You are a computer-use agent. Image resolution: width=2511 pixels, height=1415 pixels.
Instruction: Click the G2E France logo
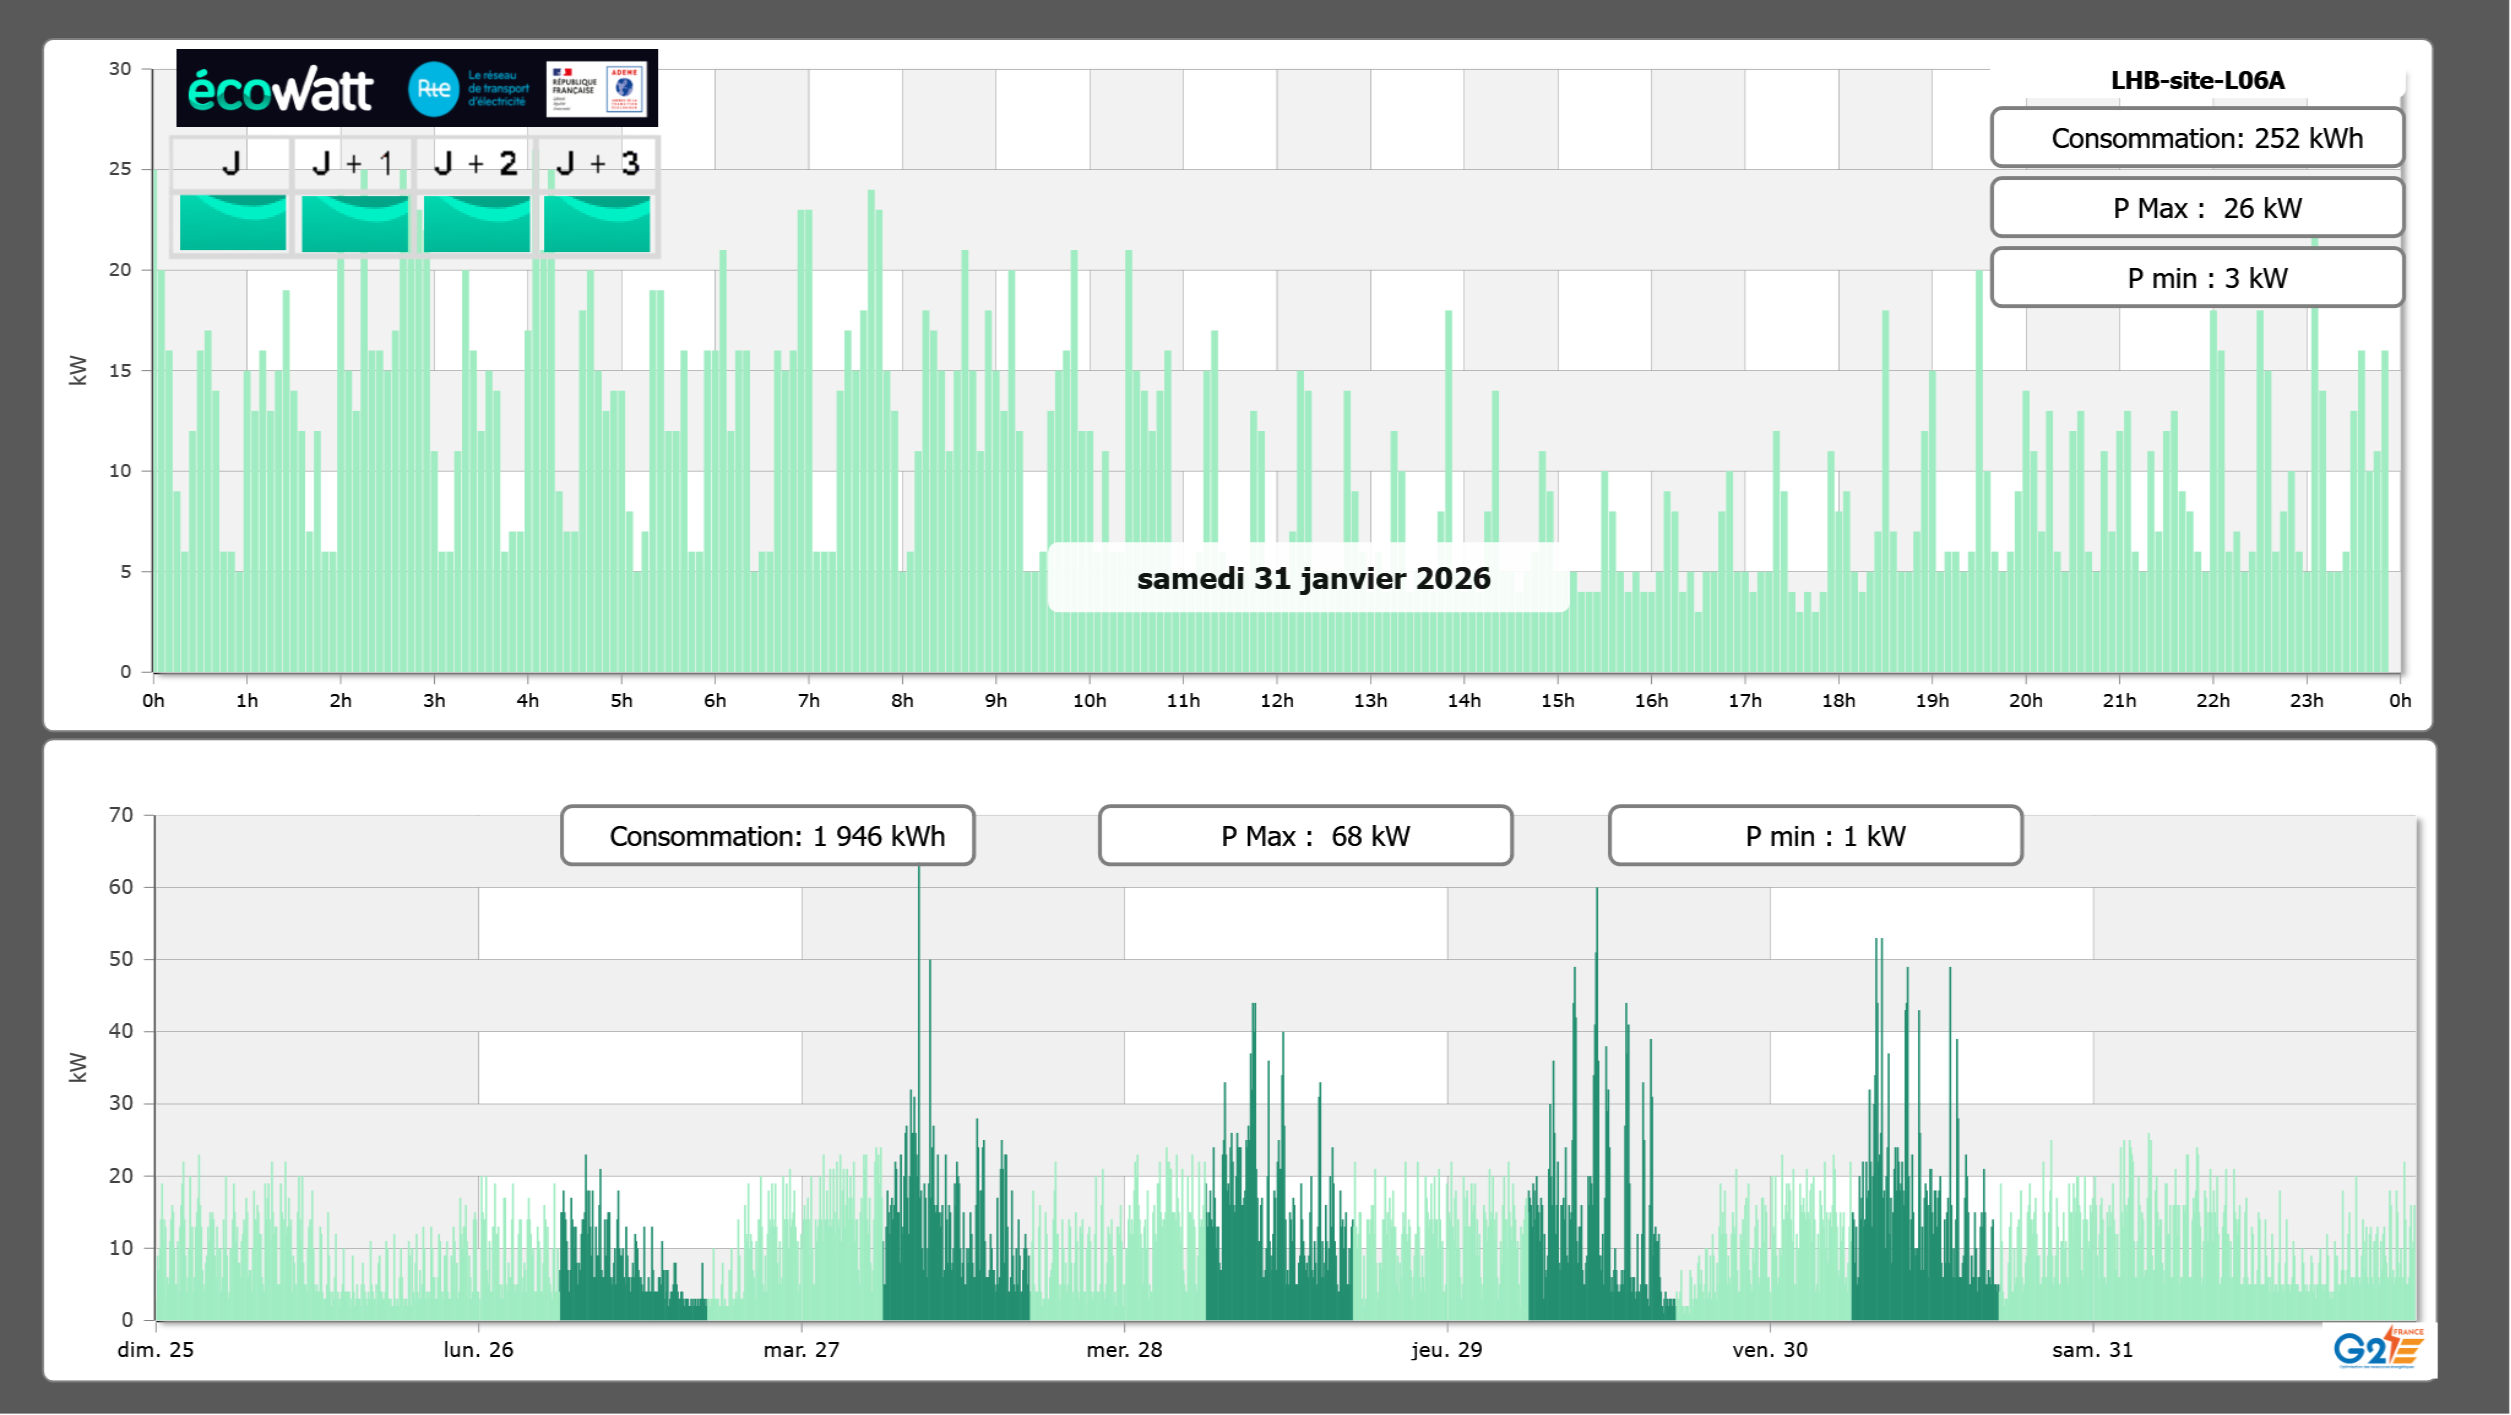pyautogui.click(x=2378, y=1348)
